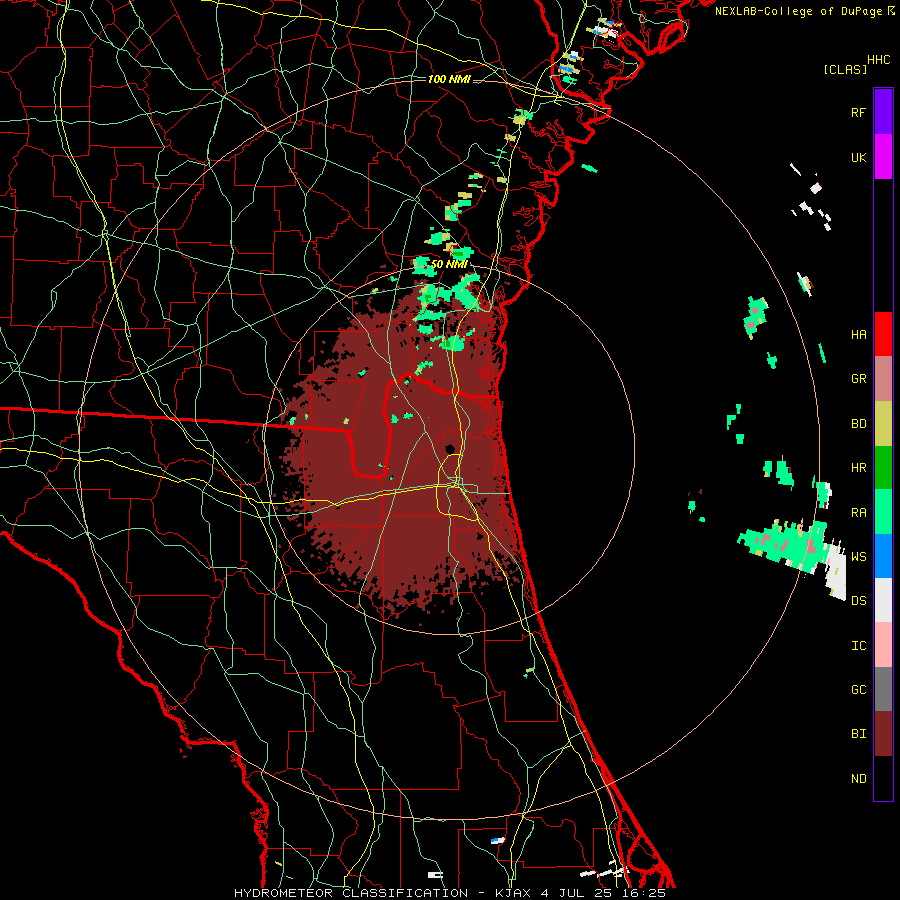The image size is (900, 900).
Task: Click the HR legend label
Action: [858, 468]
